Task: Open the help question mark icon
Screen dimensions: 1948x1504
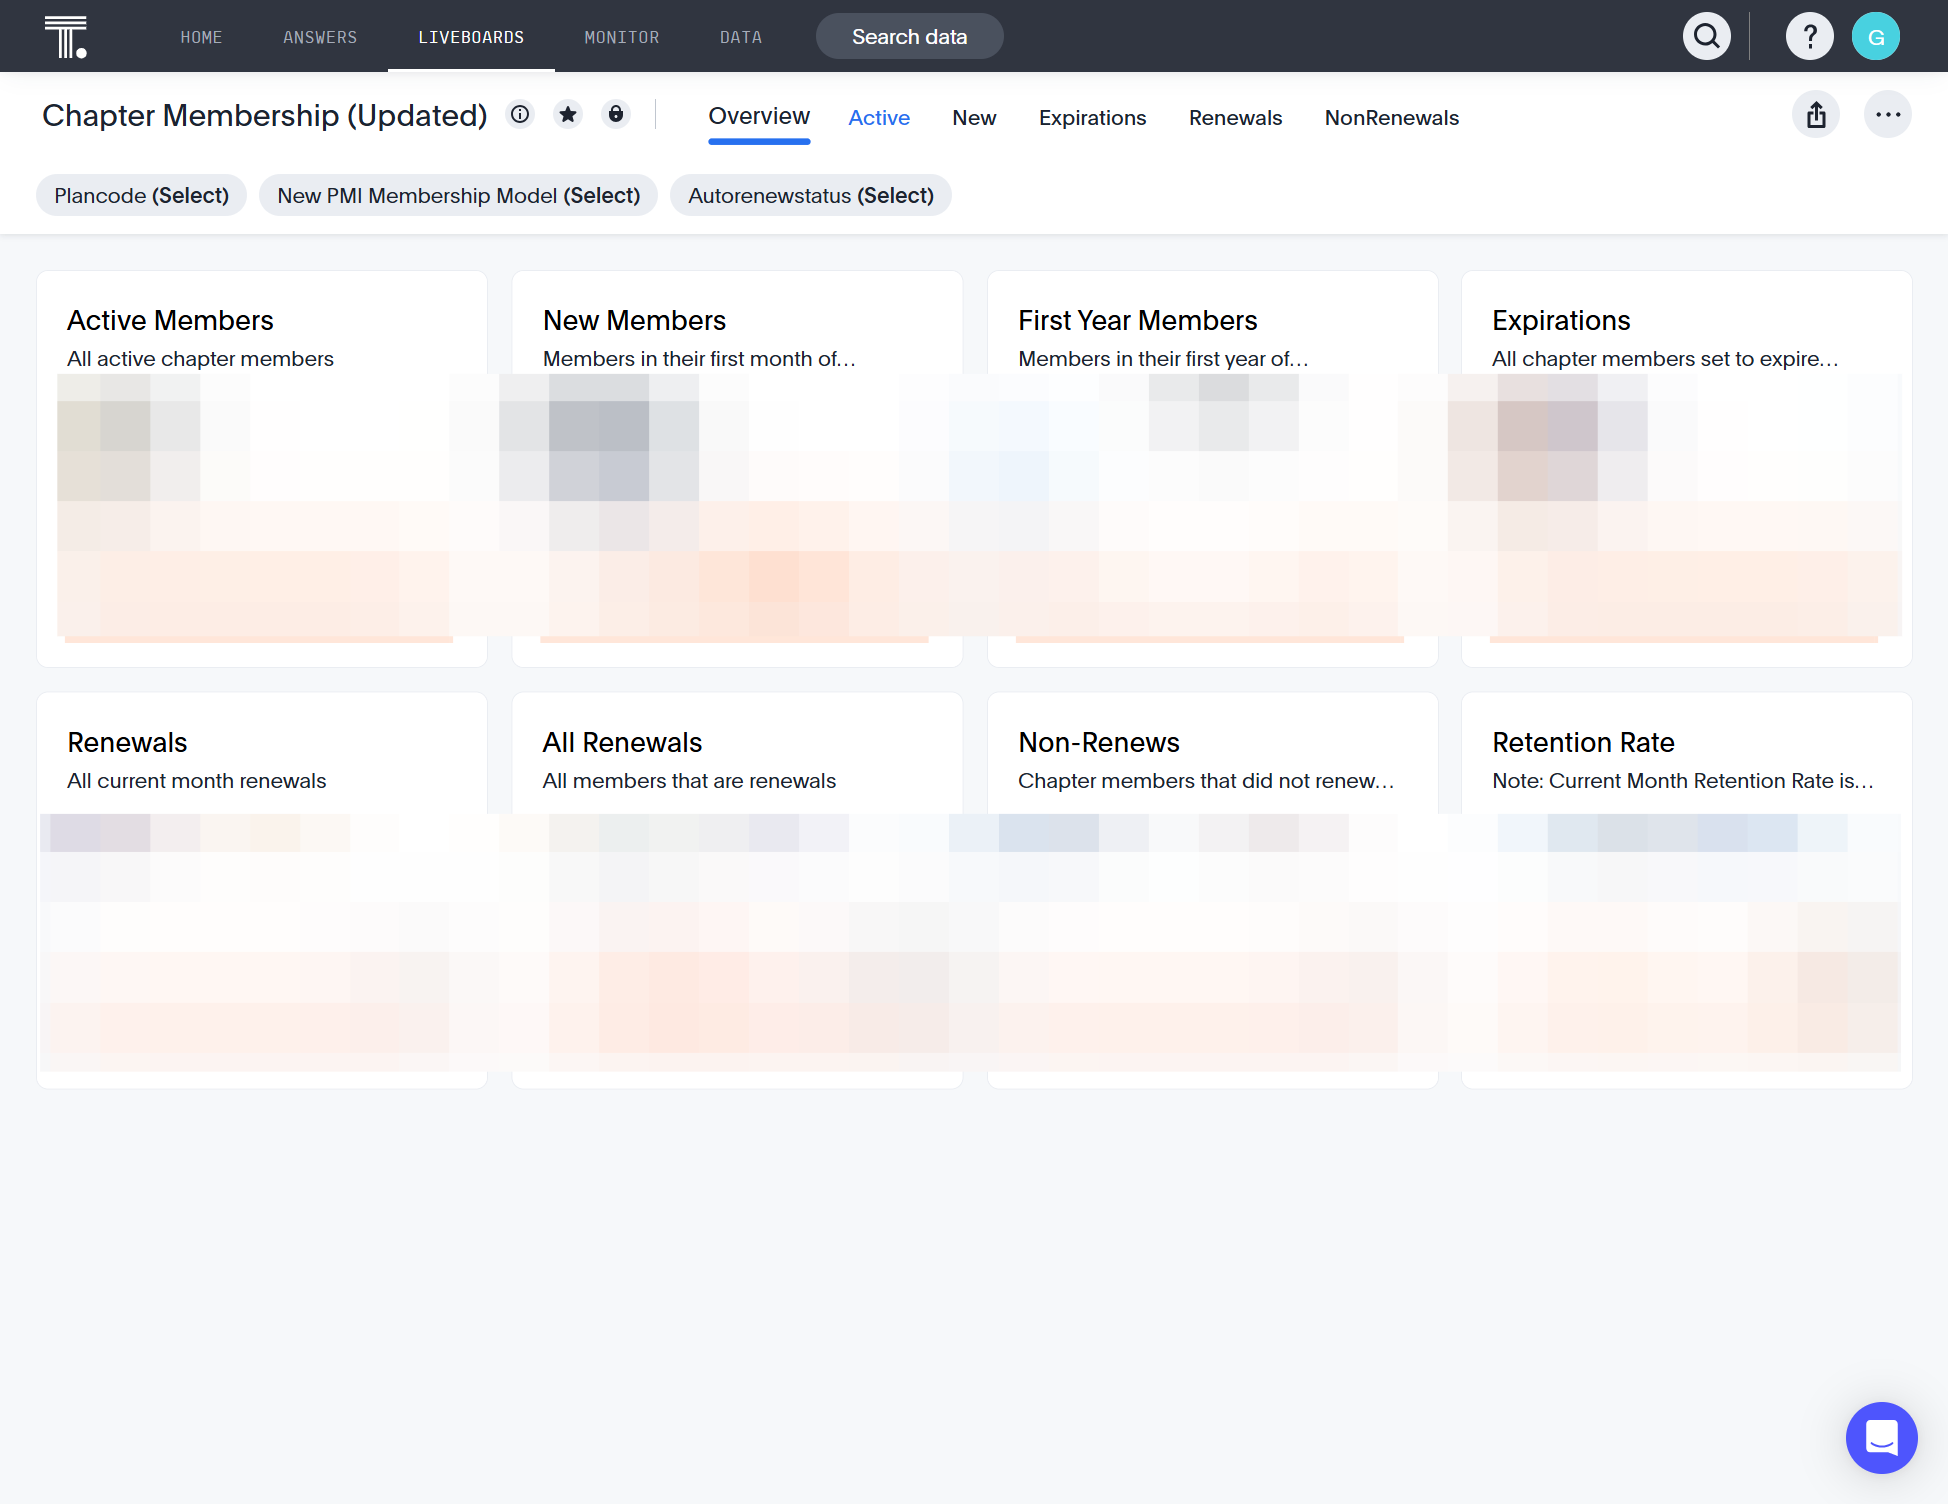Action: (1810, 37)
